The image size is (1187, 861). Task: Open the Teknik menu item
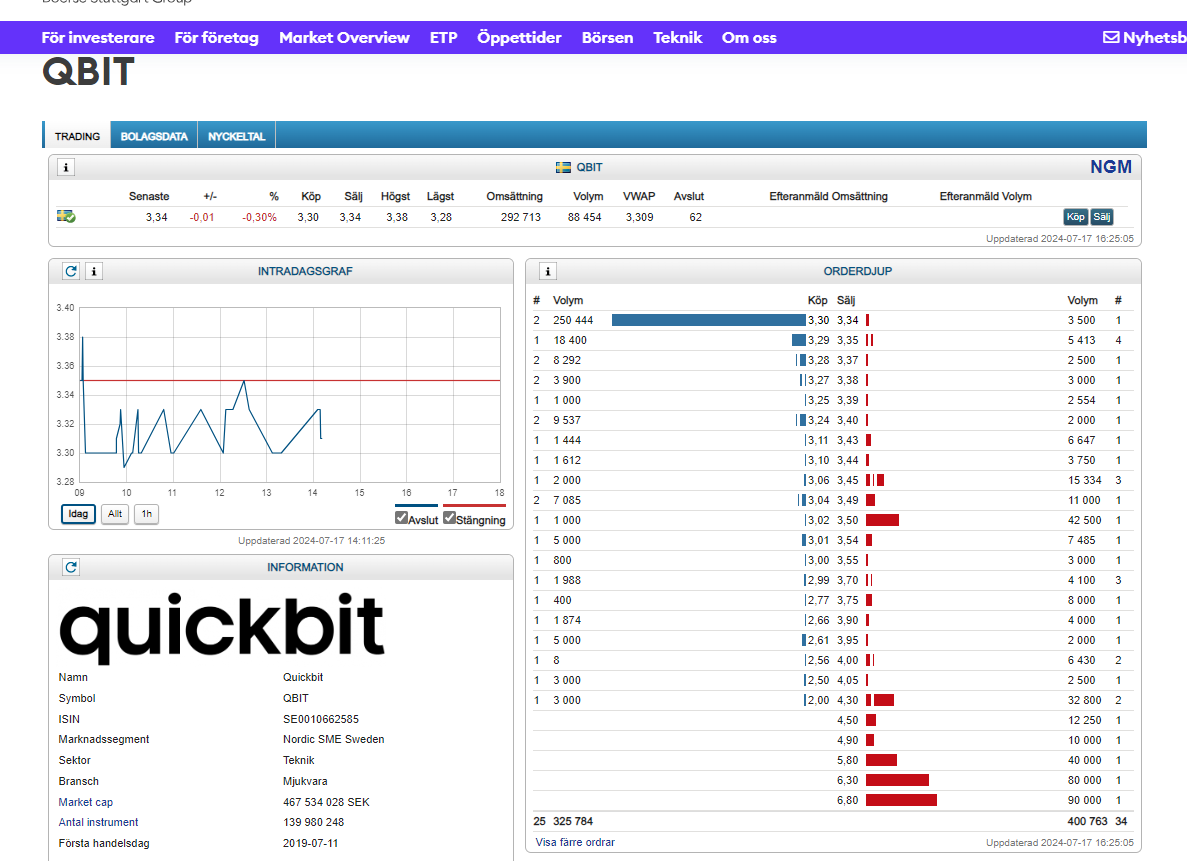[x=678, y=38]
